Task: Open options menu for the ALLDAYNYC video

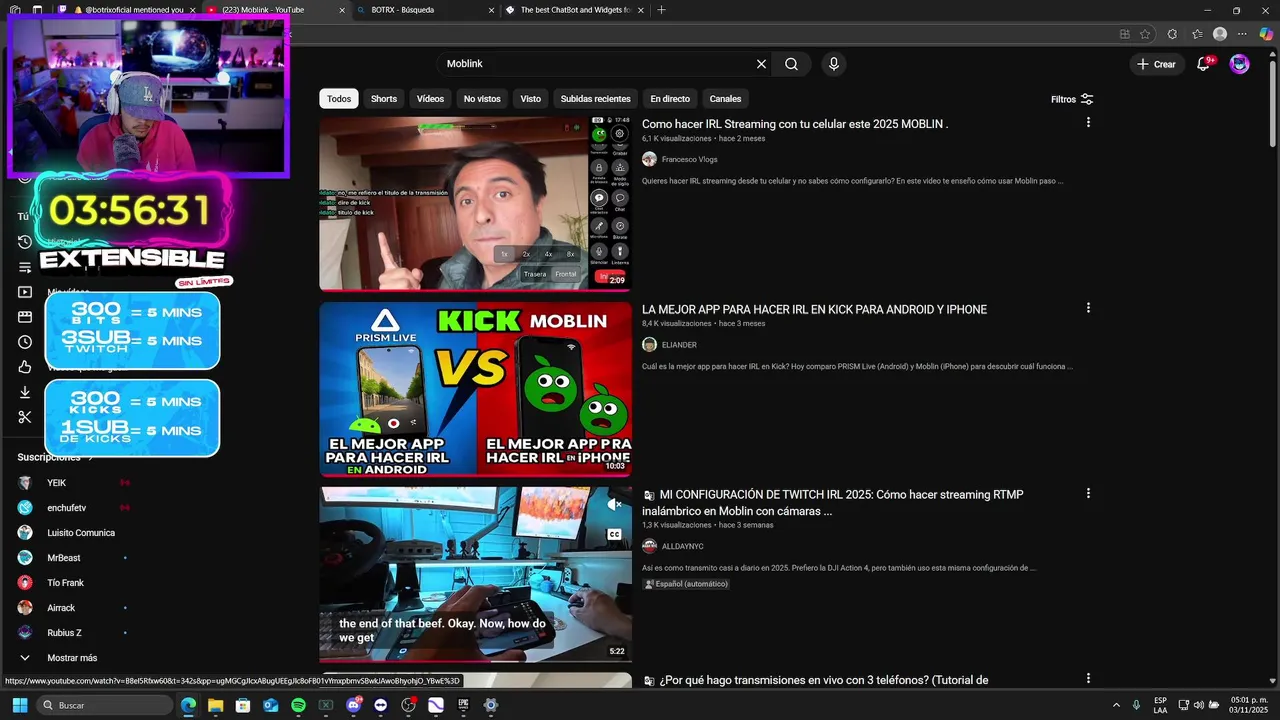Action: tap(1088, 493)
